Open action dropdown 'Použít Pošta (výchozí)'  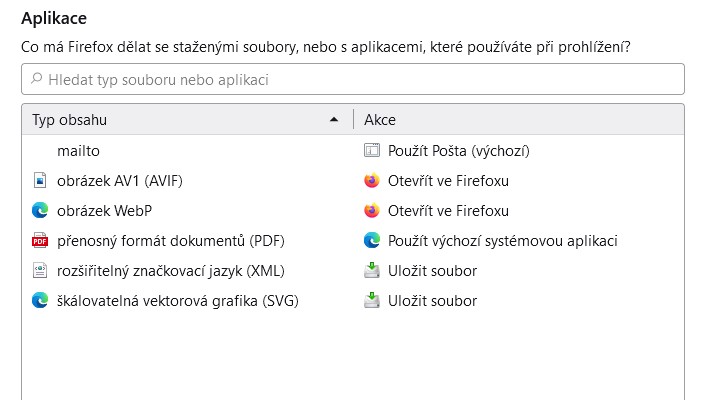click(x=459, y=150)
